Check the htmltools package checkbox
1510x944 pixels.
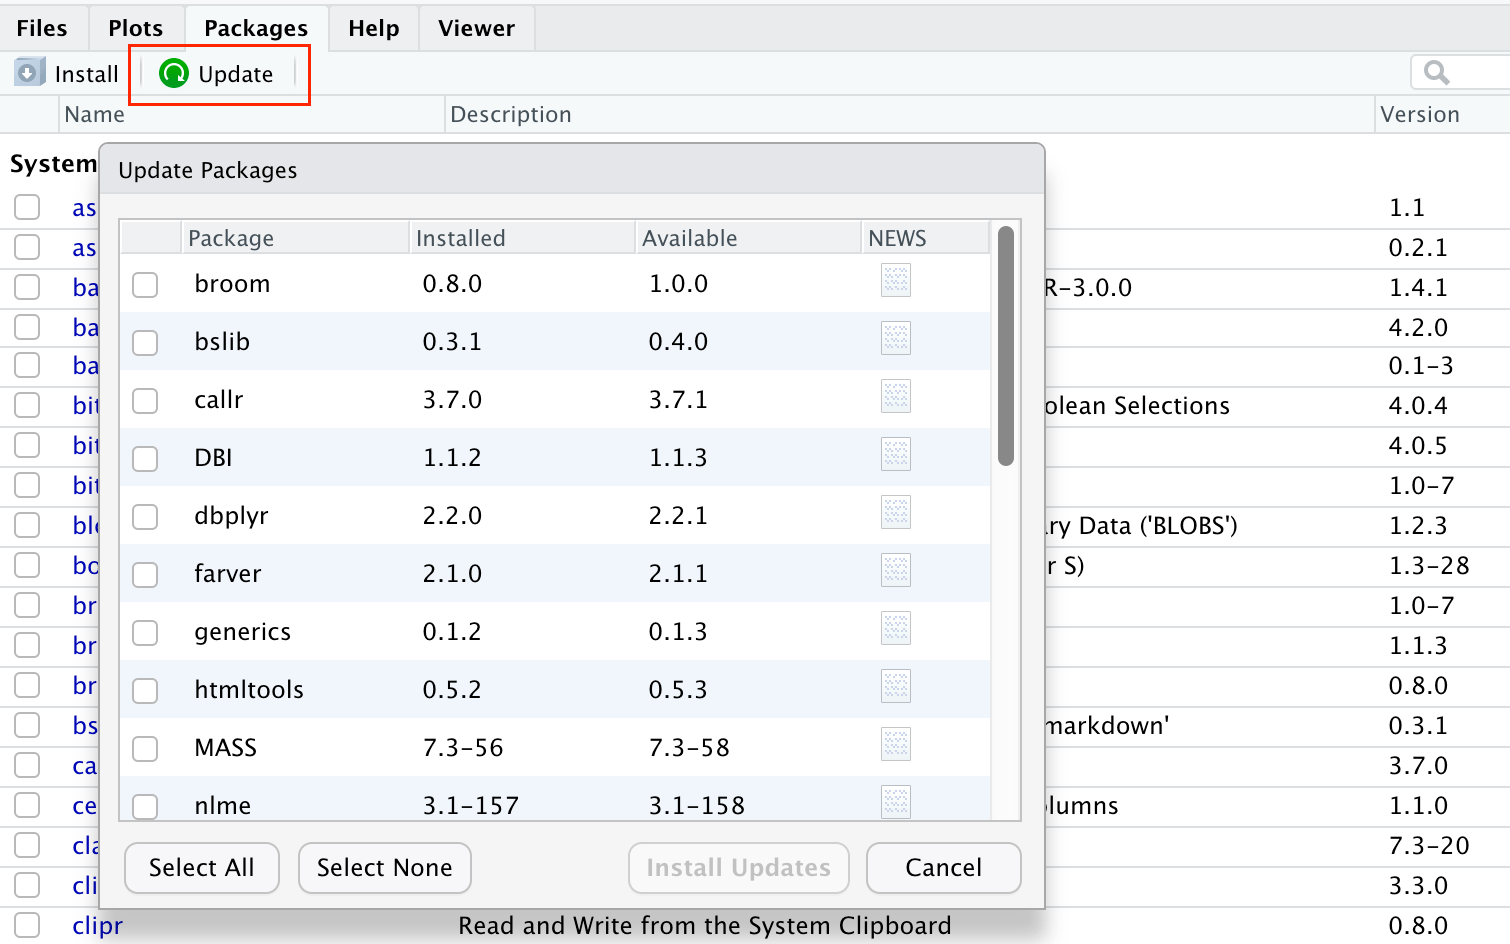145,691
